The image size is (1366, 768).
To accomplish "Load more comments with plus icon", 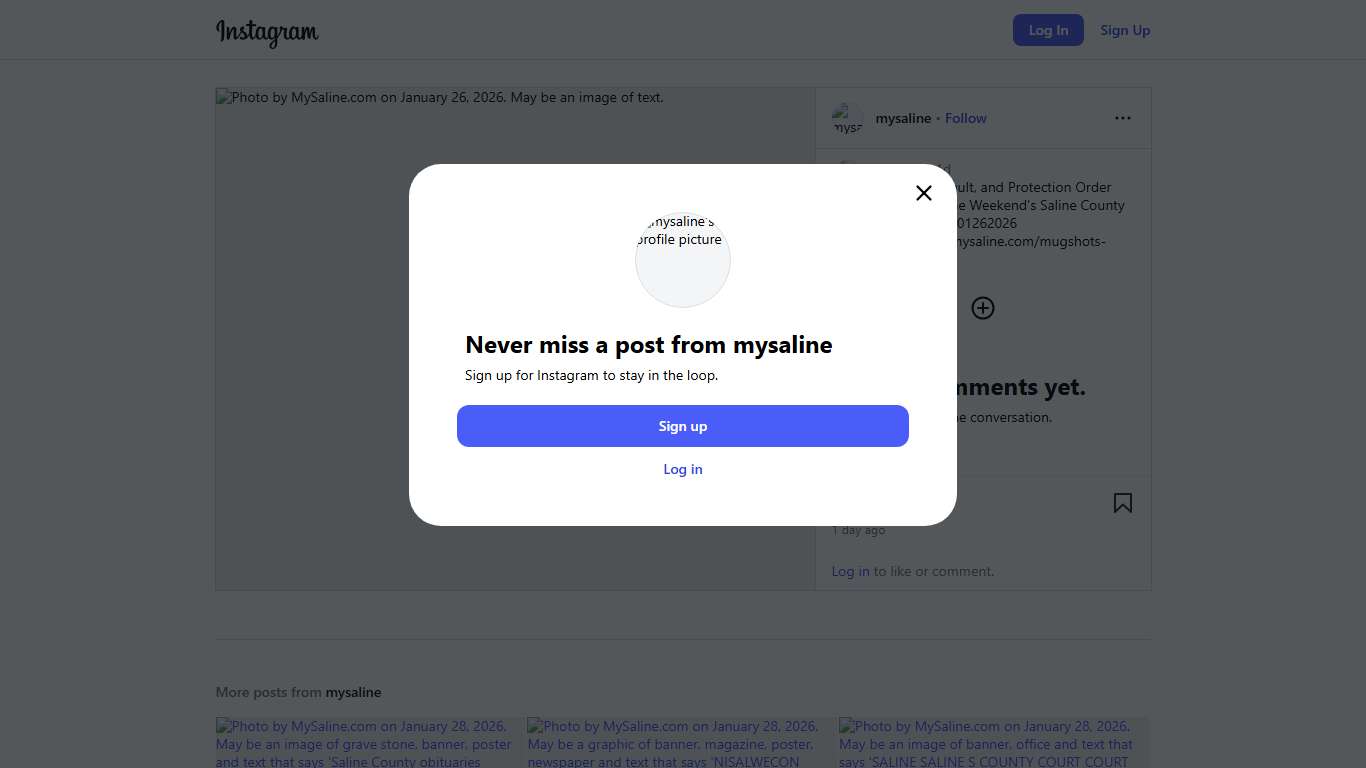I will coord(983,308).
